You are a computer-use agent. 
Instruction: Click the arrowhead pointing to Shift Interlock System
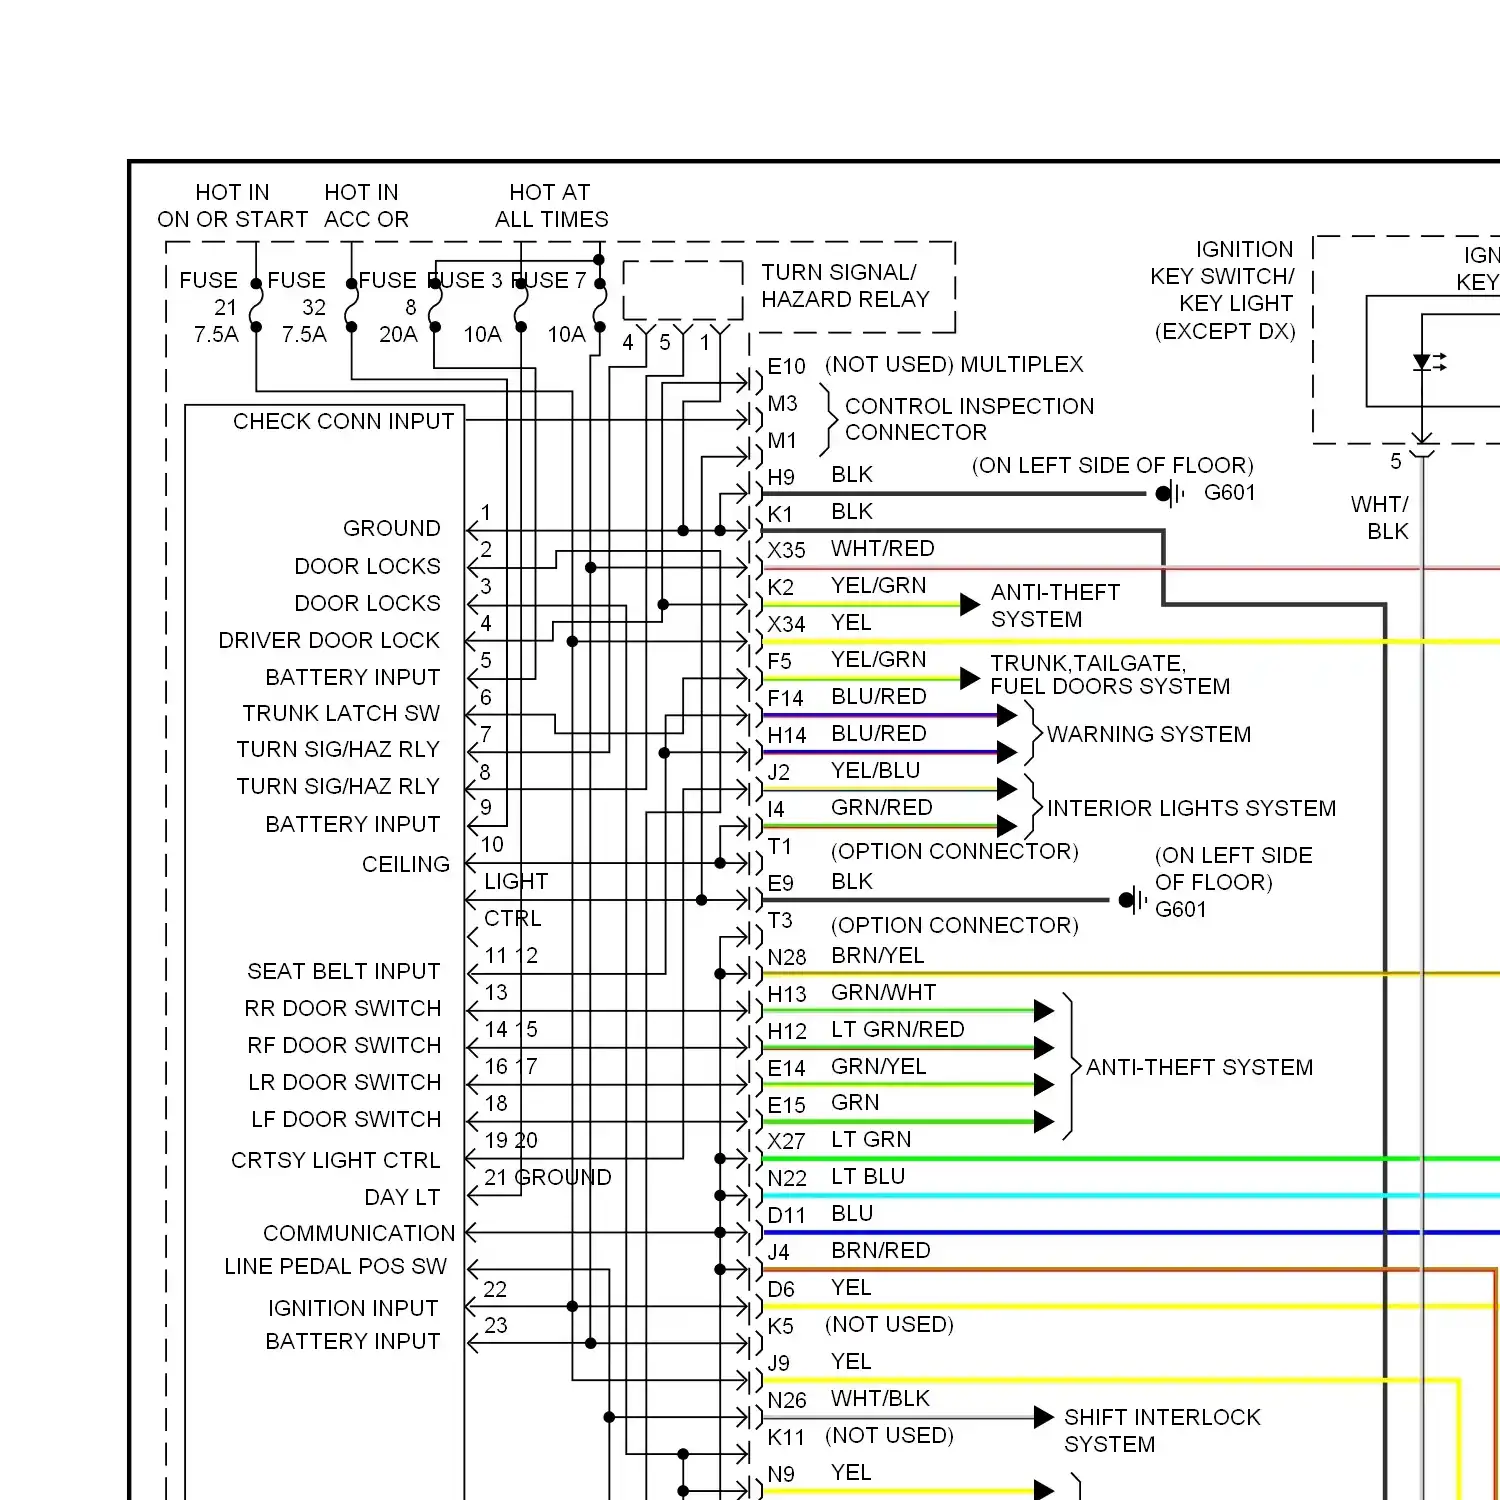pyautogui.click(x=1043, y=1417)
